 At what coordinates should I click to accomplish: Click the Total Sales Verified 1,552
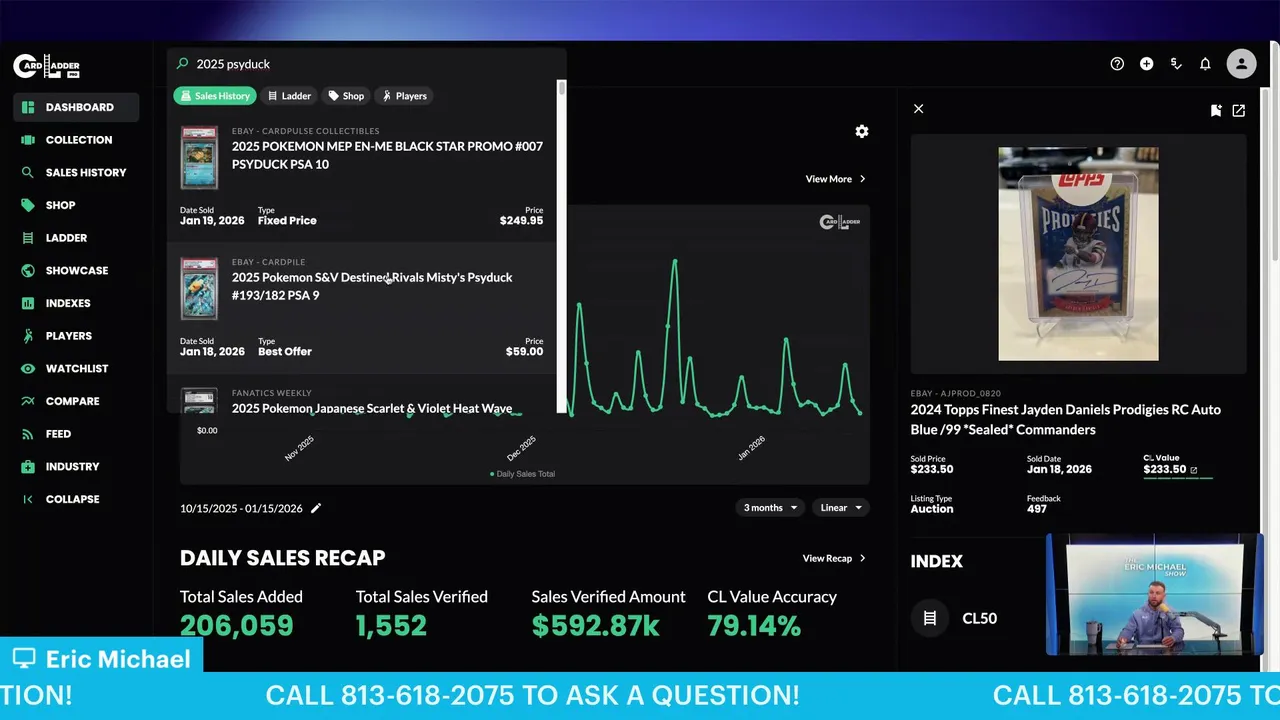point(391,626)
